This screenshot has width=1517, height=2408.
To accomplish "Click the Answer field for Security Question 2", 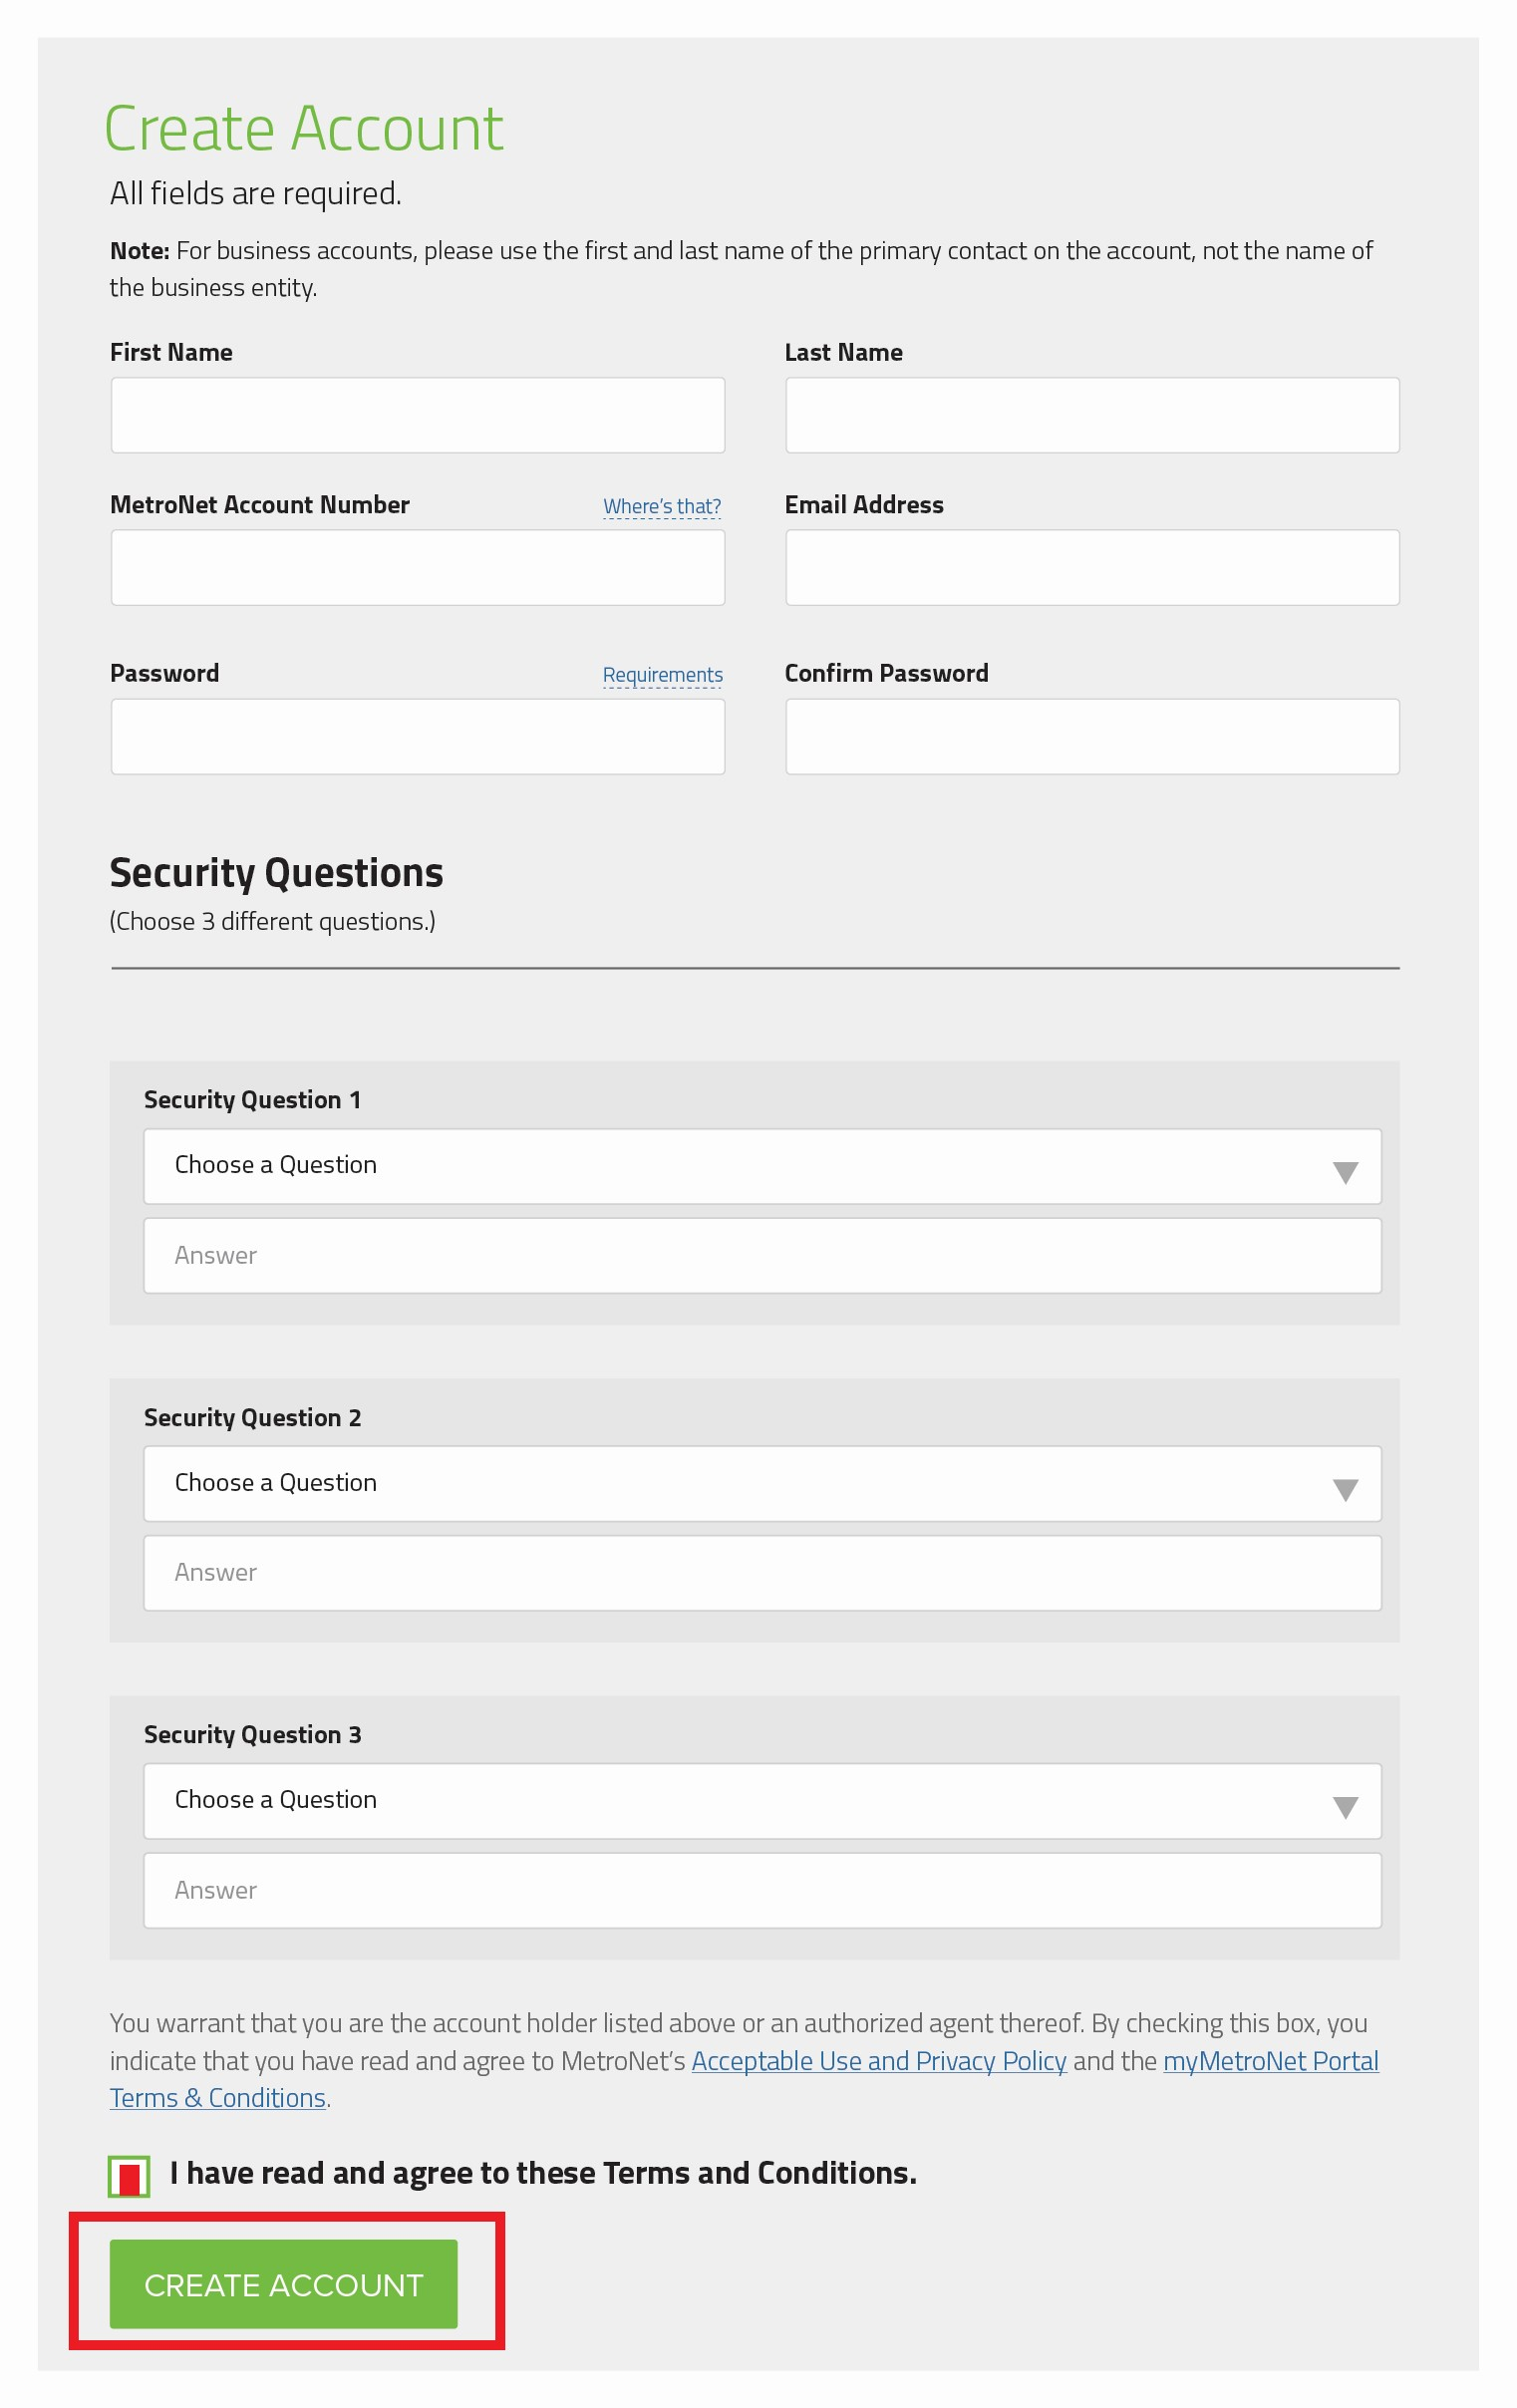I will pyautogui.click(x=763, y=1571).
